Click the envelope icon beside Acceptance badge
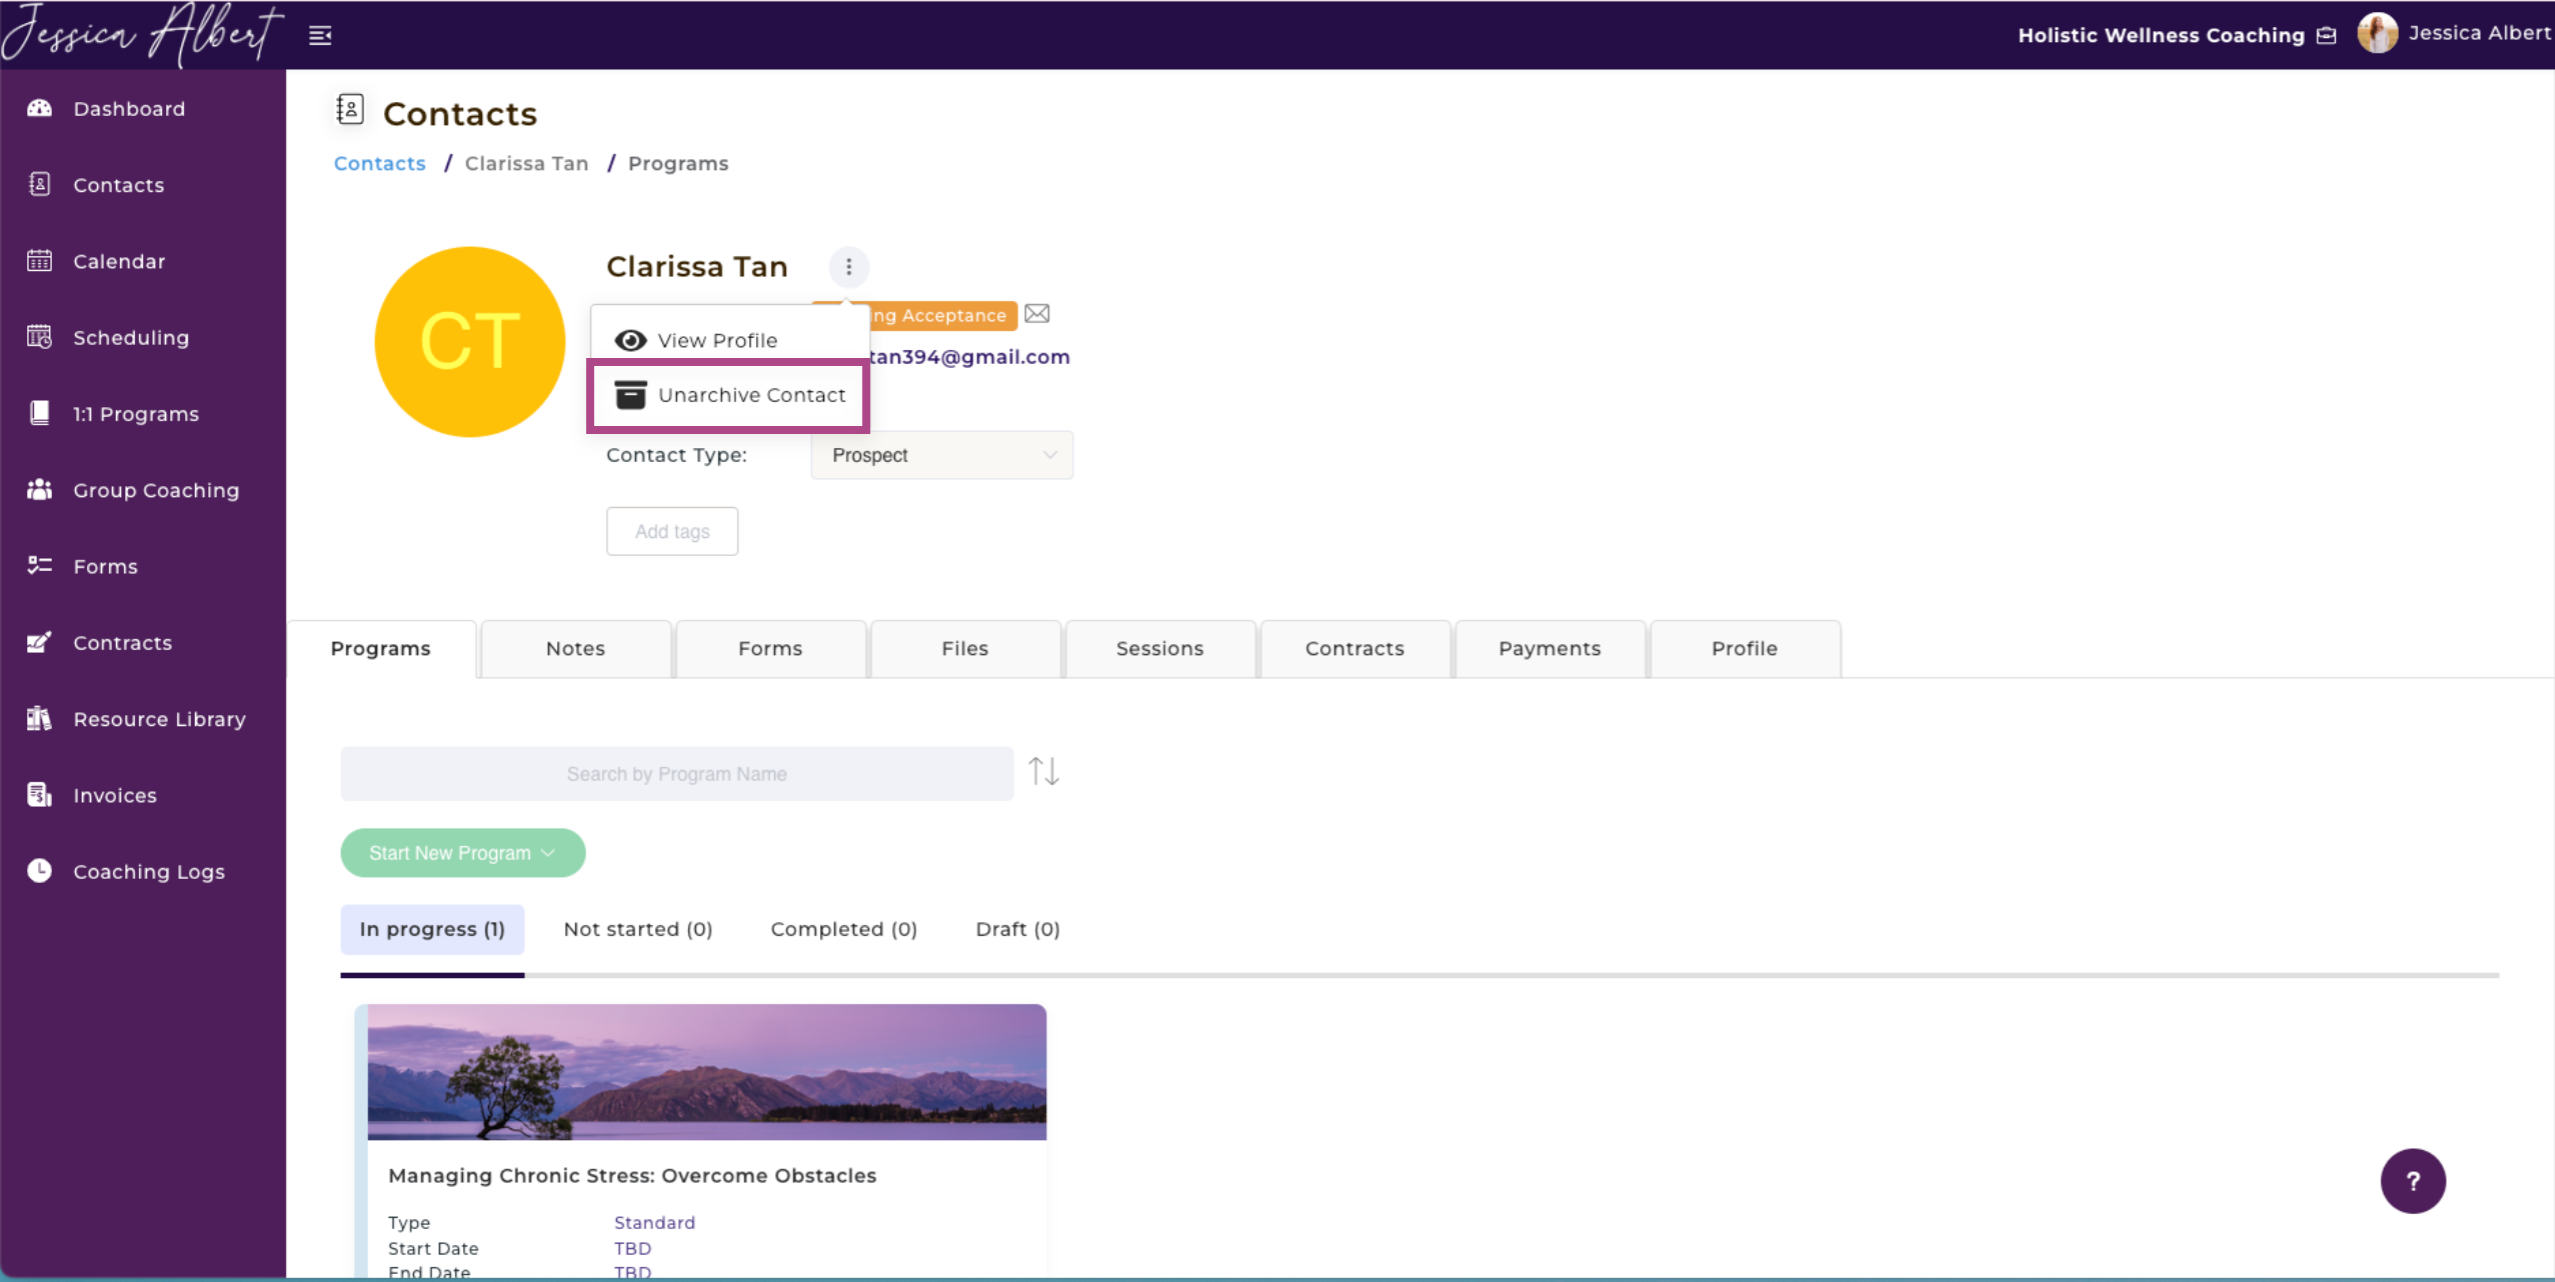Screen dimensions: 2555x1282 pyautogui.click(x=1037, y=314)
